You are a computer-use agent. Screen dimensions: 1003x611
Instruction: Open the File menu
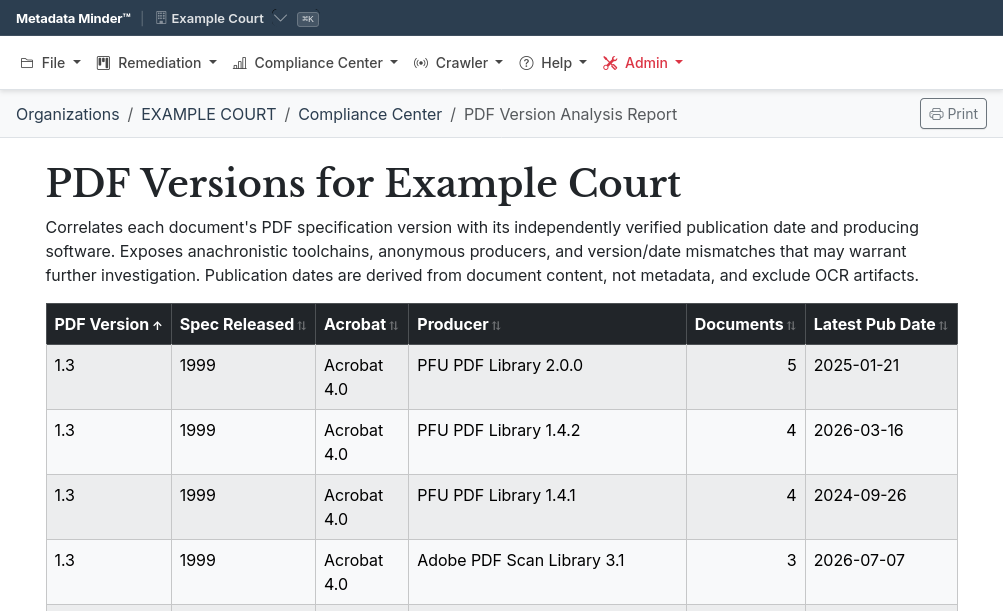(51, 63)
